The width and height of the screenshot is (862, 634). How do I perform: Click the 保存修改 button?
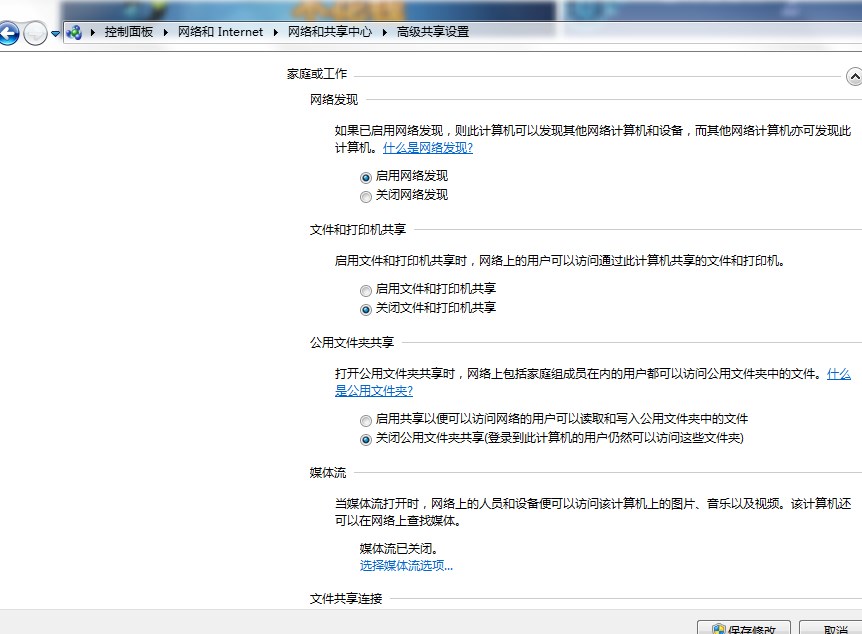click(744, 627)
